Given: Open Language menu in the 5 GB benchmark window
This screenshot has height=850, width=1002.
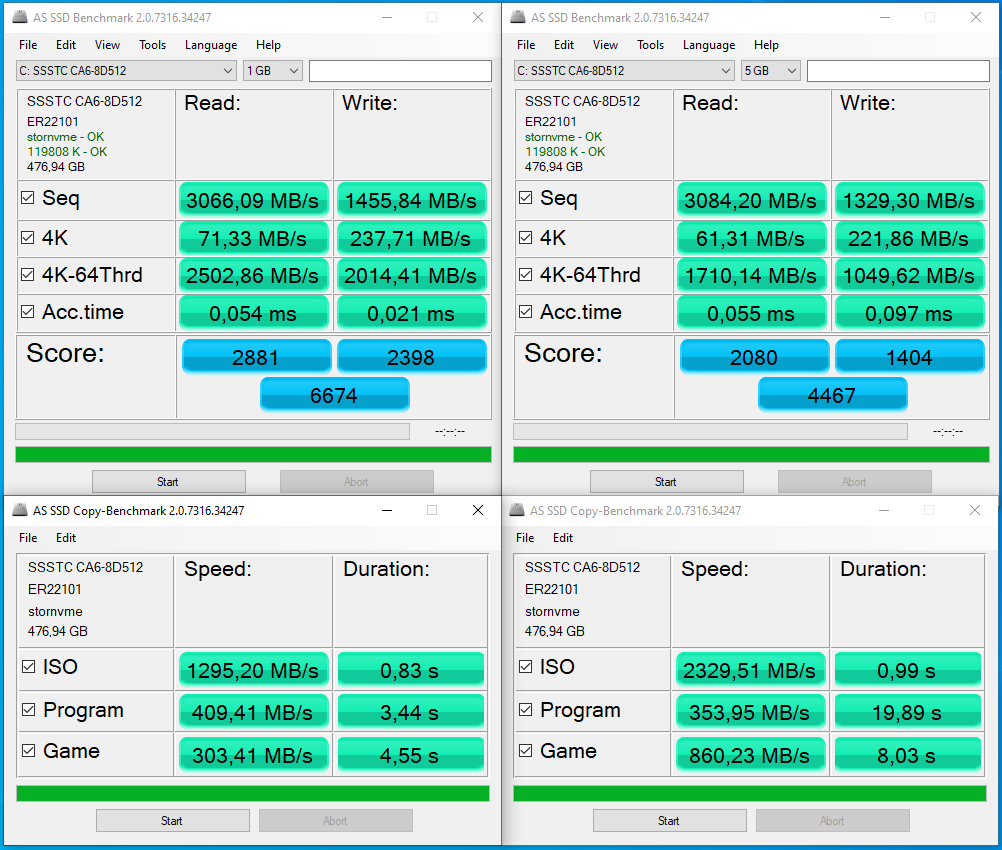Looking at the screenshot, I should click(709, 45).
